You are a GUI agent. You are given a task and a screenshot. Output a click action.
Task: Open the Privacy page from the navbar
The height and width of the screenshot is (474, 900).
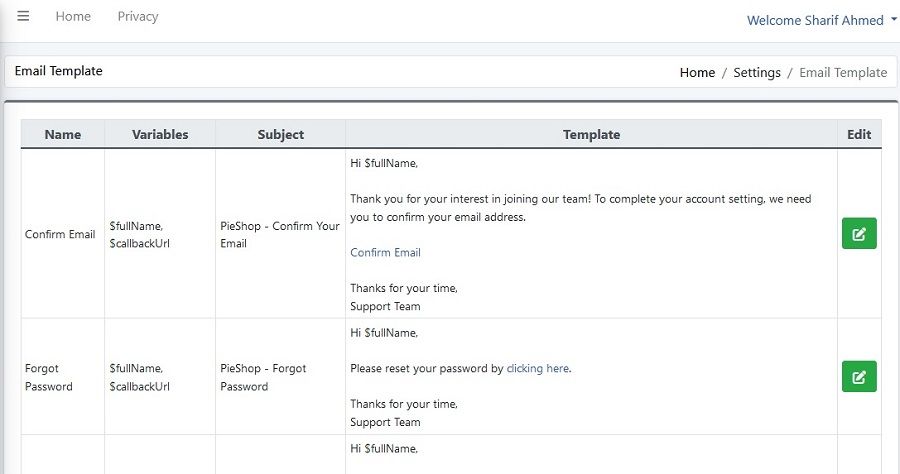(x=138, y=17)
